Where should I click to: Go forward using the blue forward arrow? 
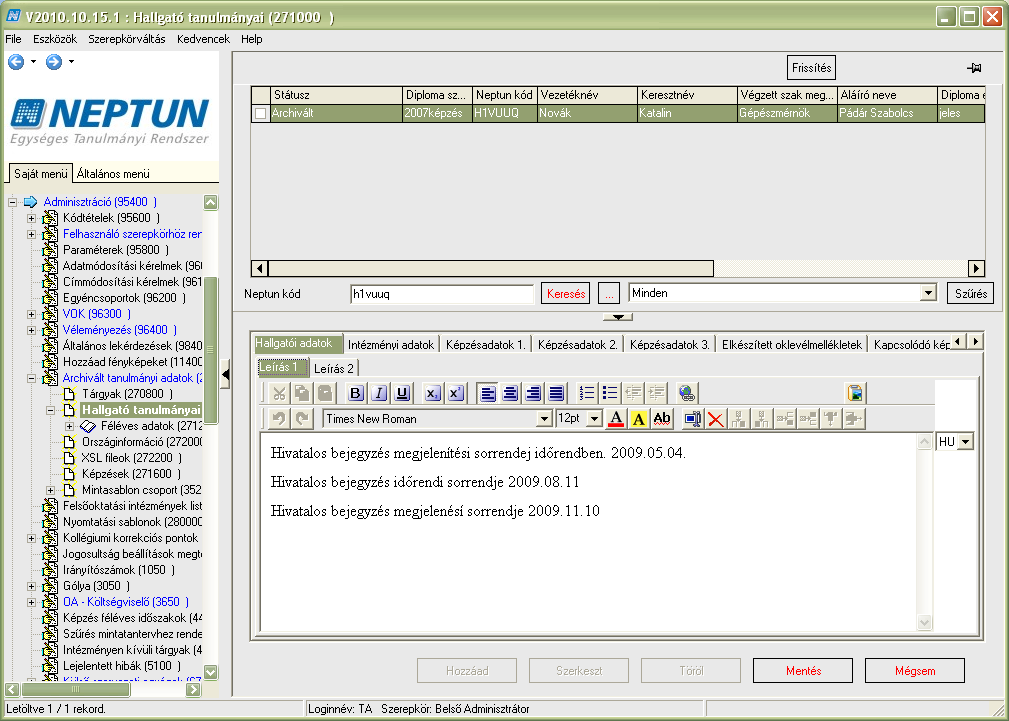coord(54,62)
